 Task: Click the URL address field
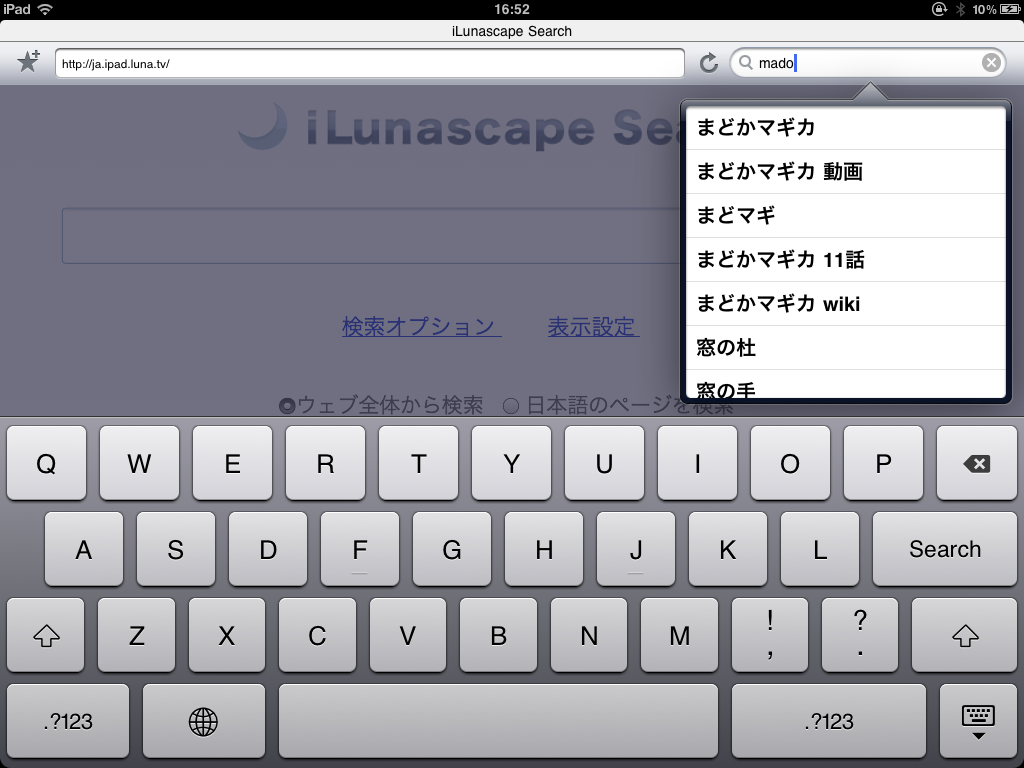(x=370, y=62)
